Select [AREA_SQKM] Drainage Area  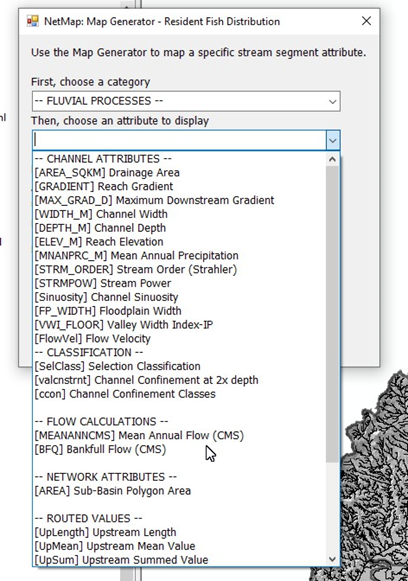(107, 173)
